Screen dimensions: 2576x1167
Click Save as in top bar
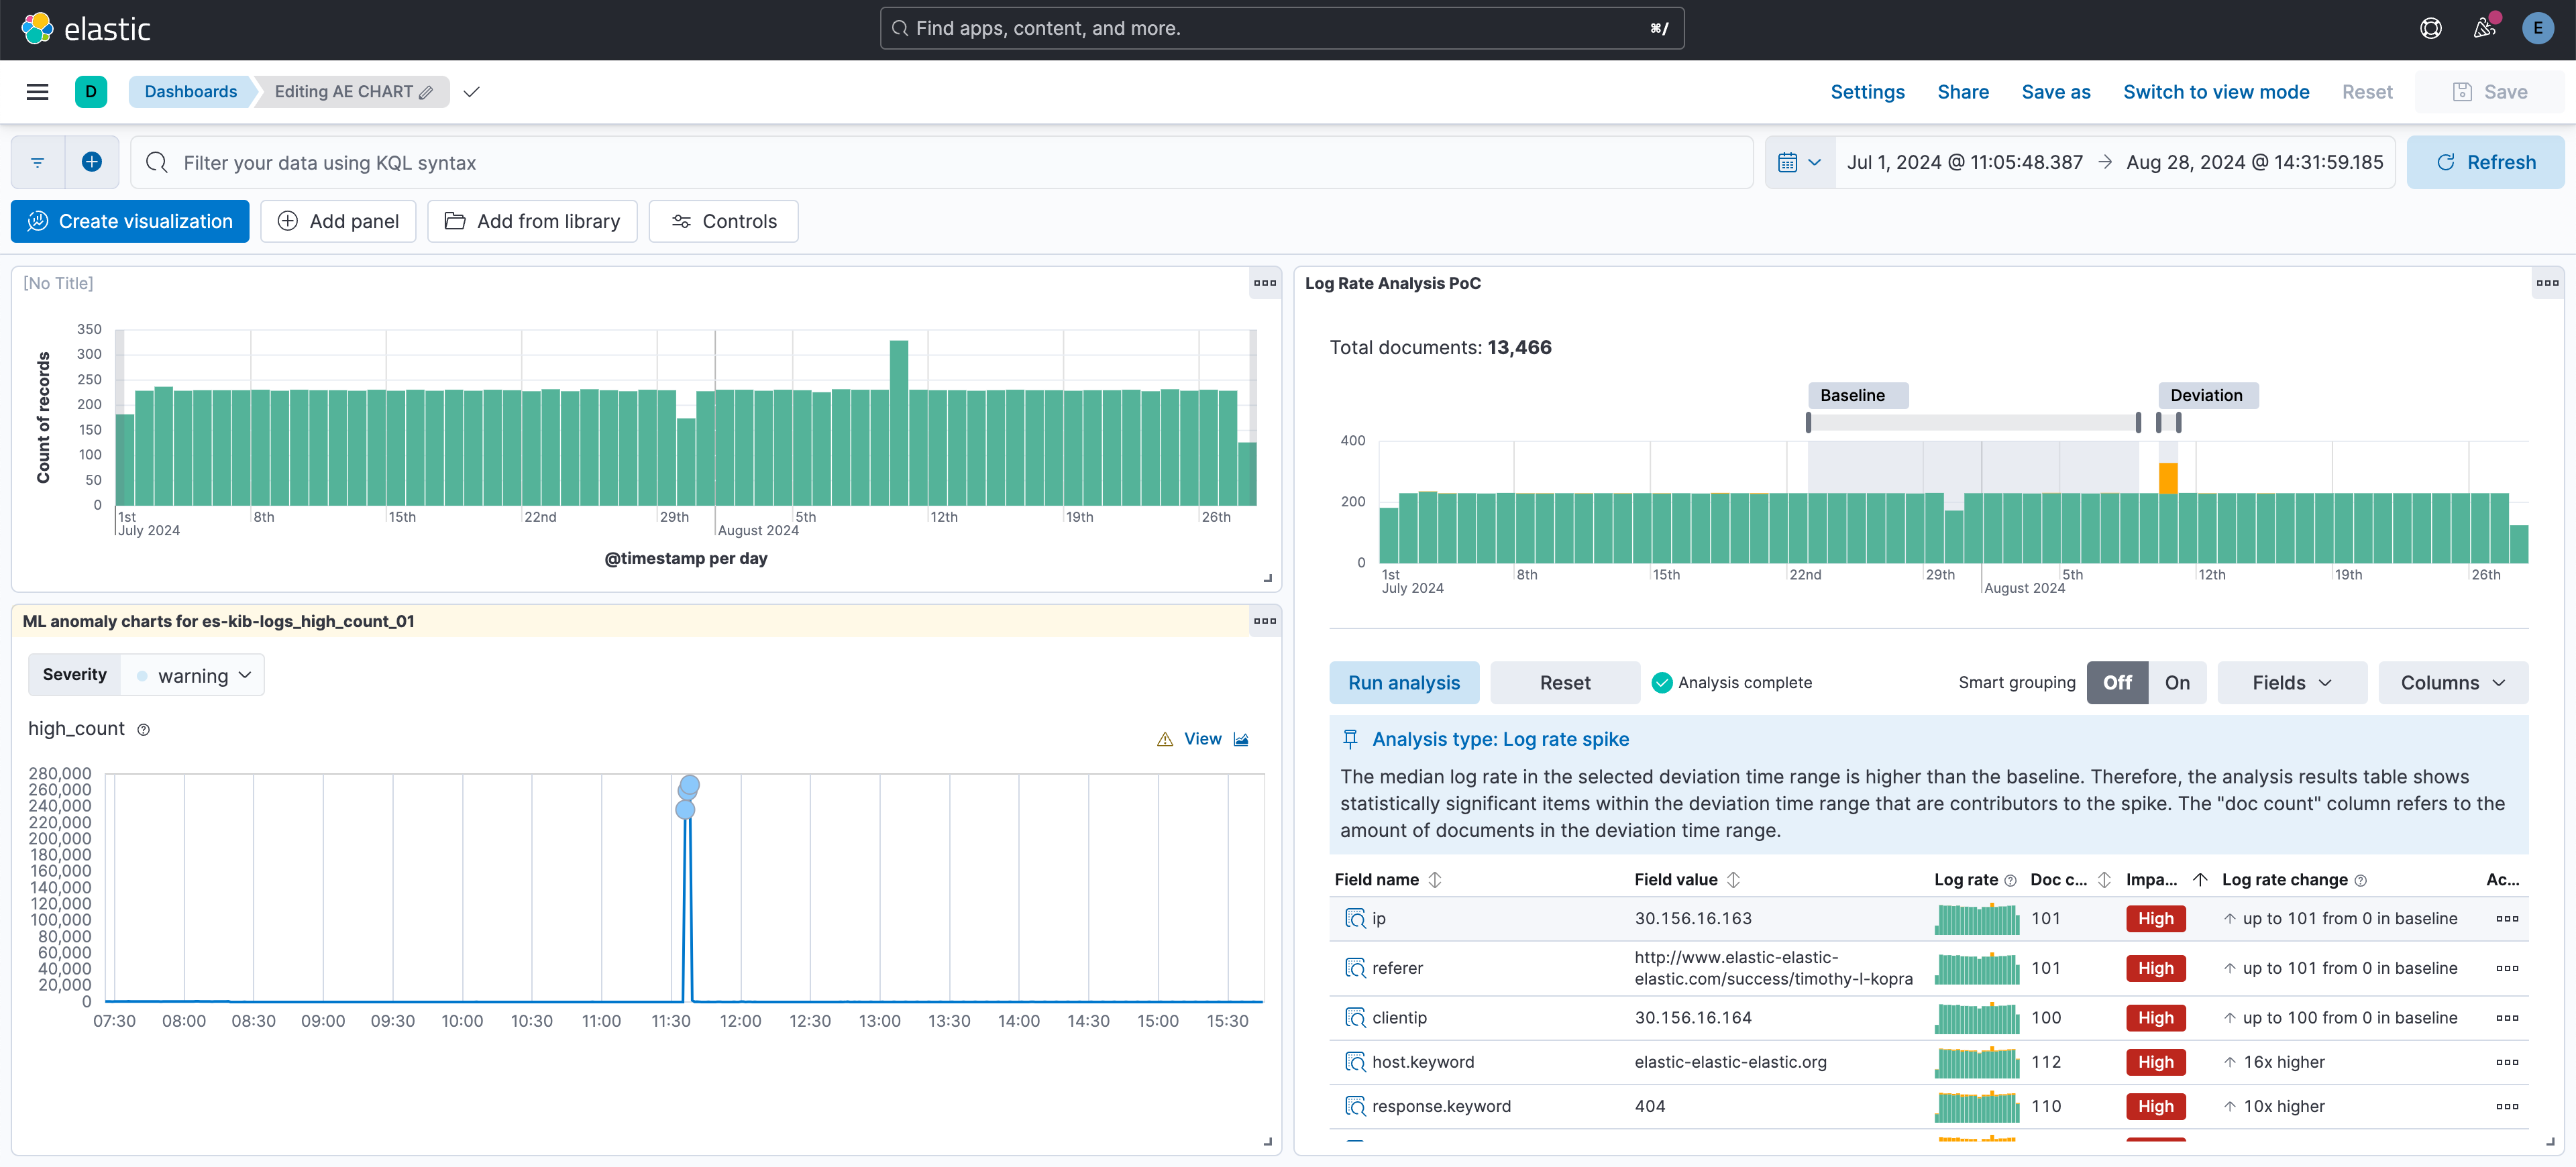[2055, 92]
